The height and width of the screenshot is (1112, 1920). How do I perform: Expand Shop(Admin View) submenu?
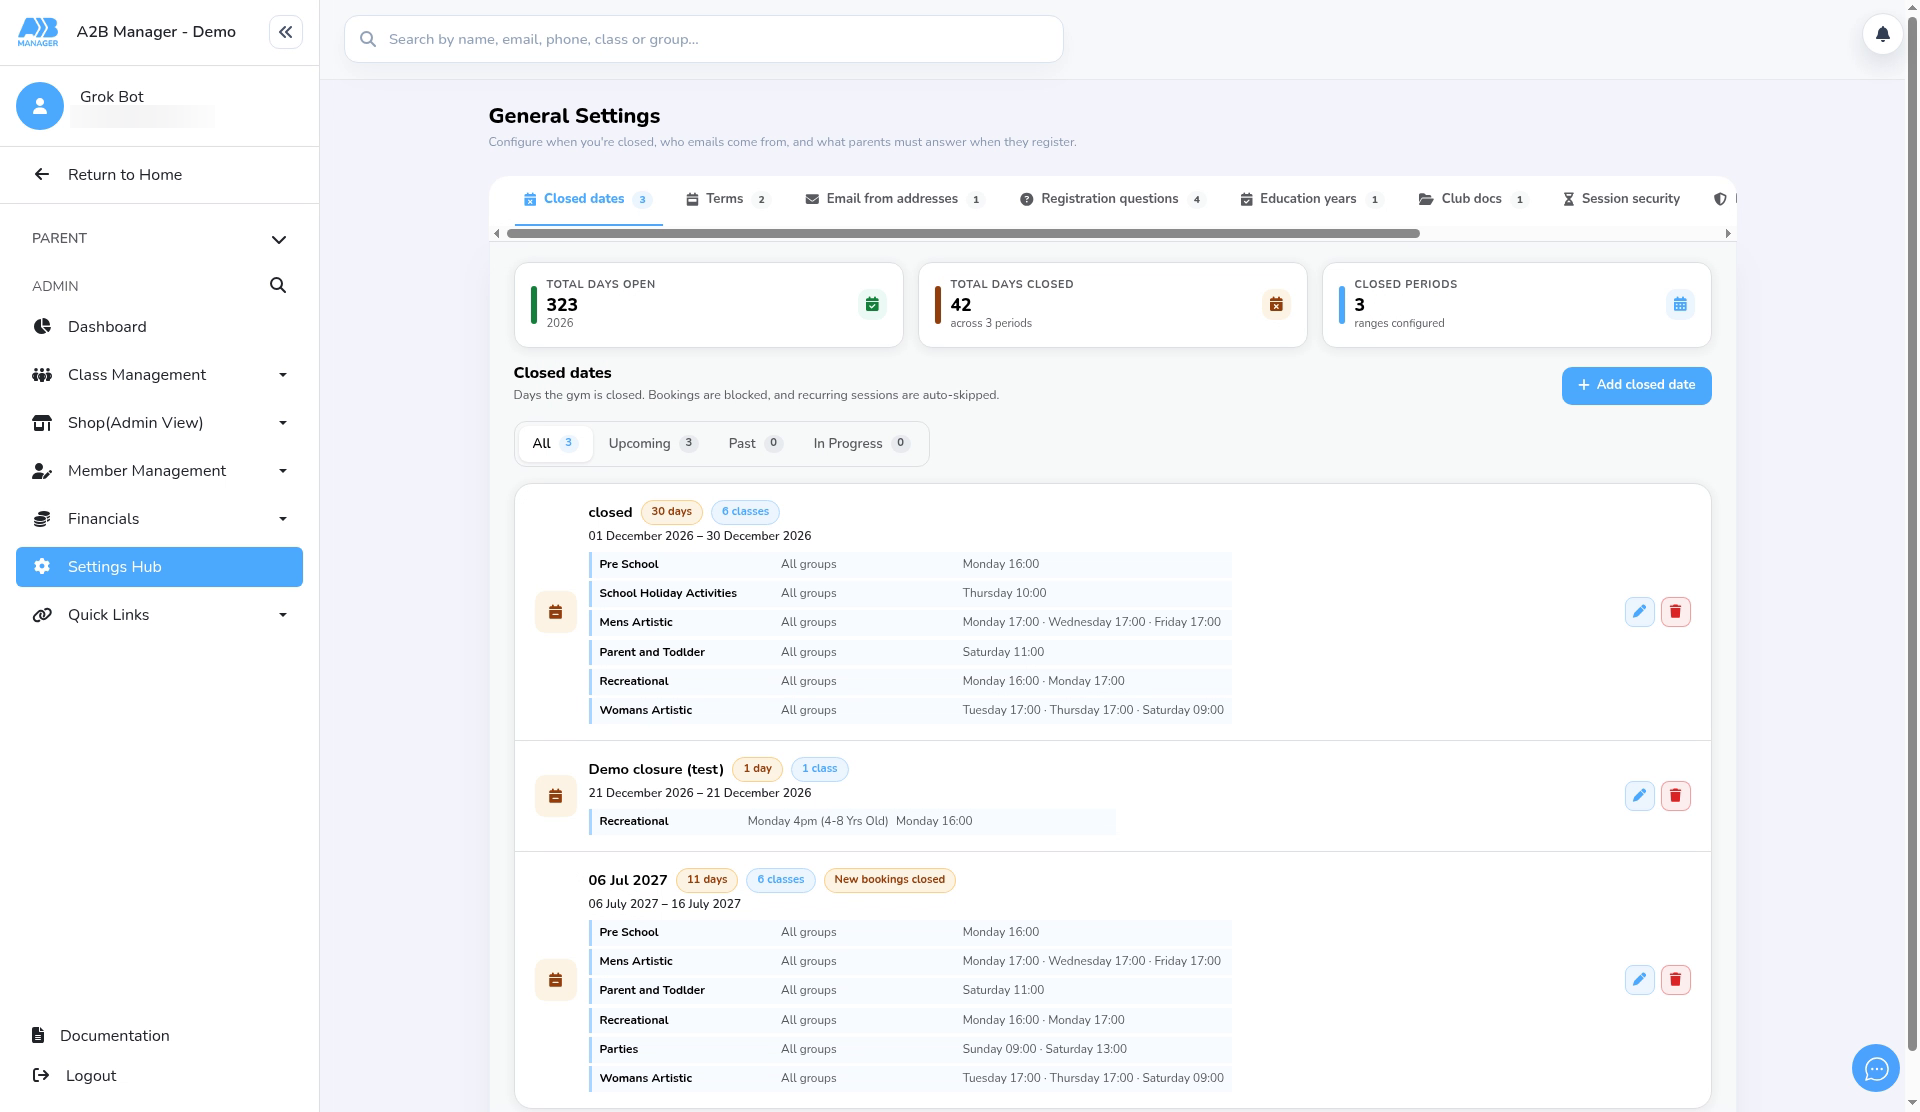coord(283,423)
